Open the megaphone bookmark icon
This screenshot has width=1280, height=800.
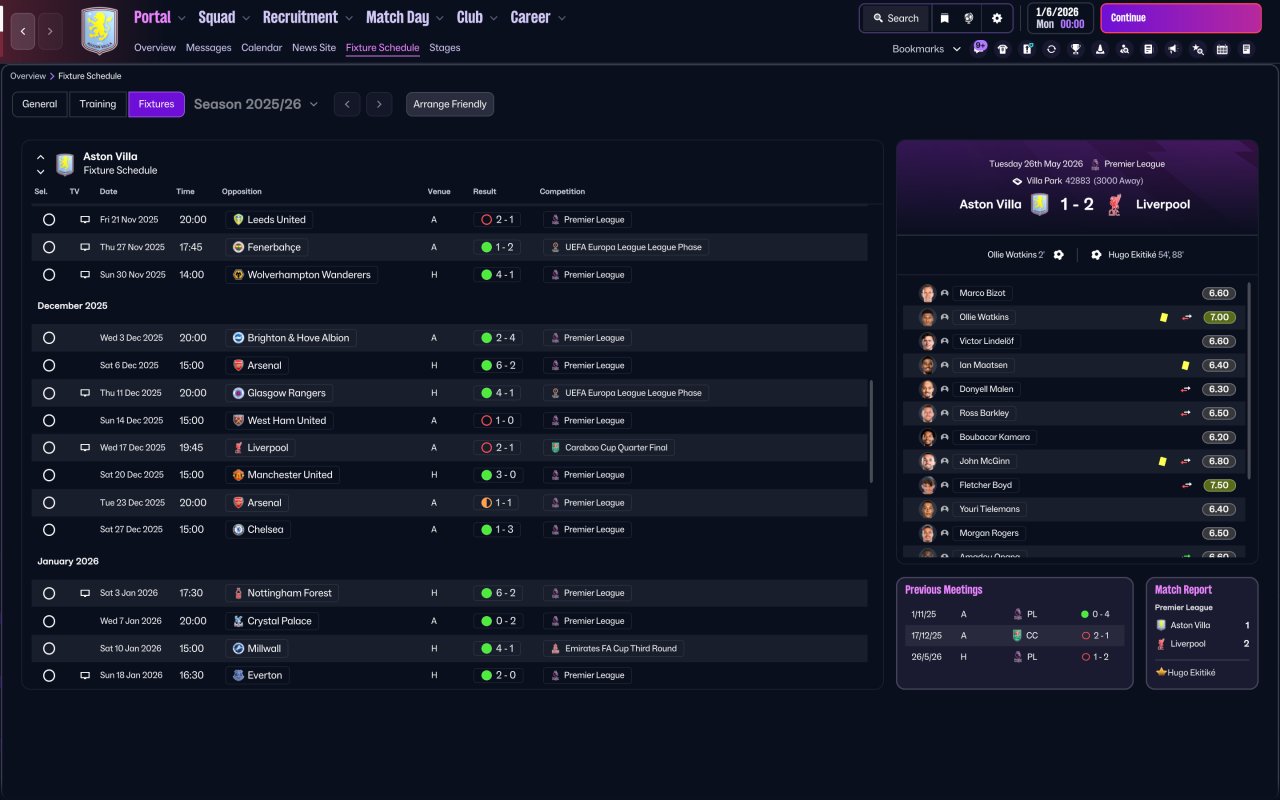pyautogui.click(x=1173, y=49)
